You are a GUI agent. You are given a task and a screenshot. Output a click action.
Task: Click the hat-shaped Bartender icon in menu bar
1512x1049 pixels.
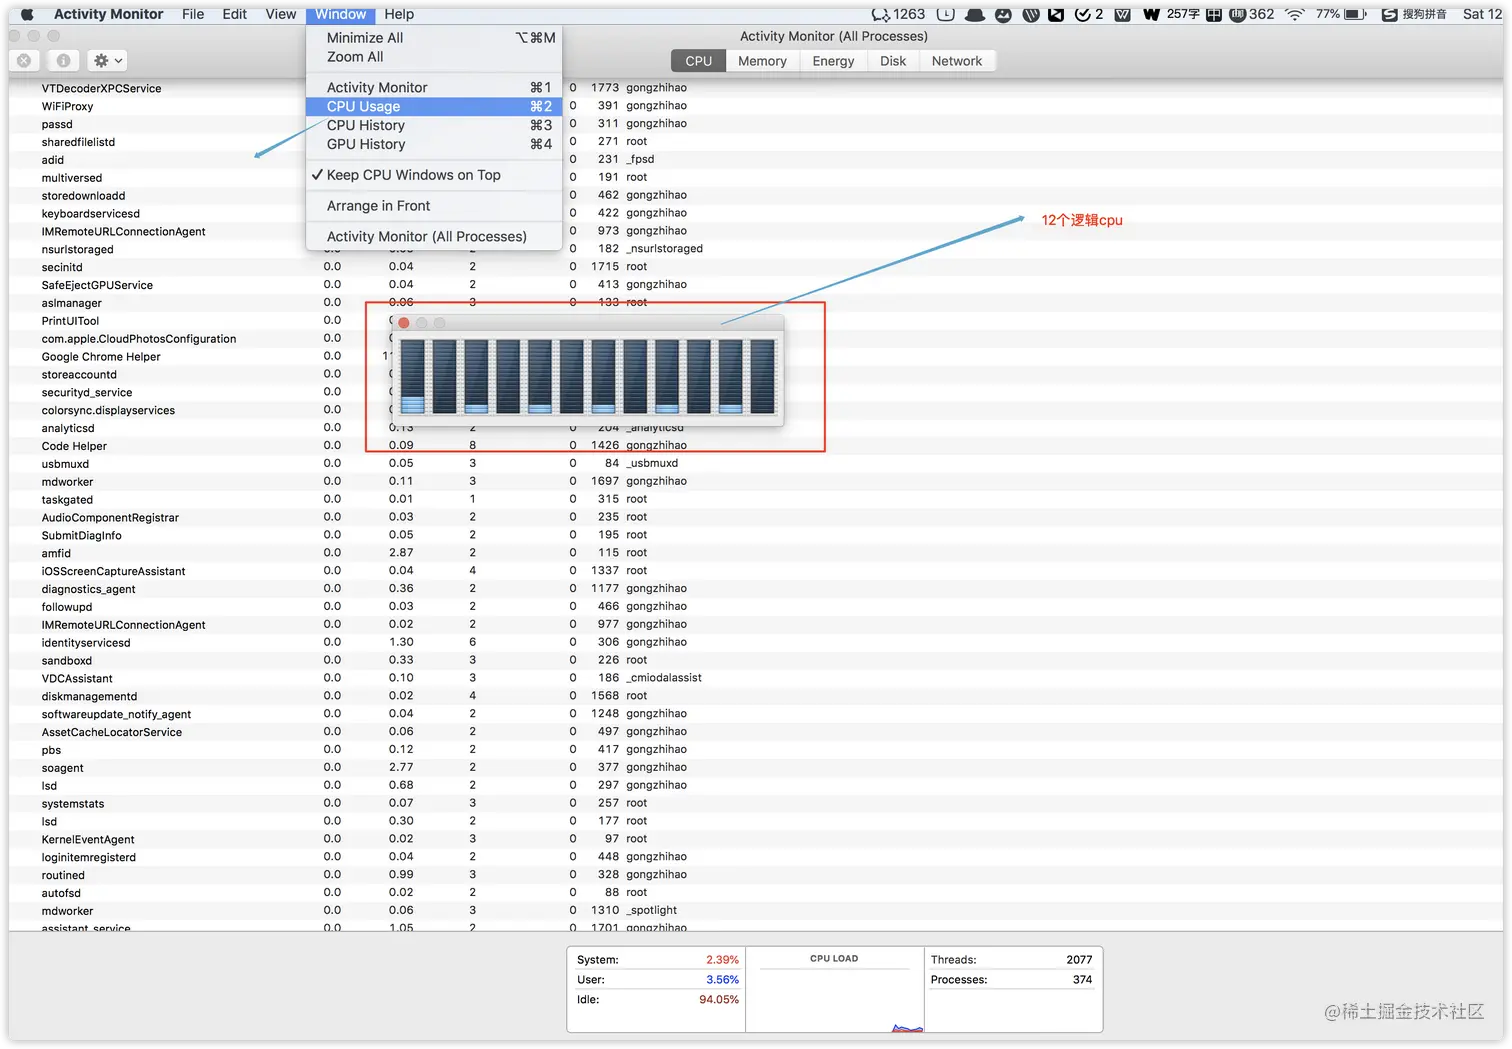pyautogui.click(x=975, y=14)
